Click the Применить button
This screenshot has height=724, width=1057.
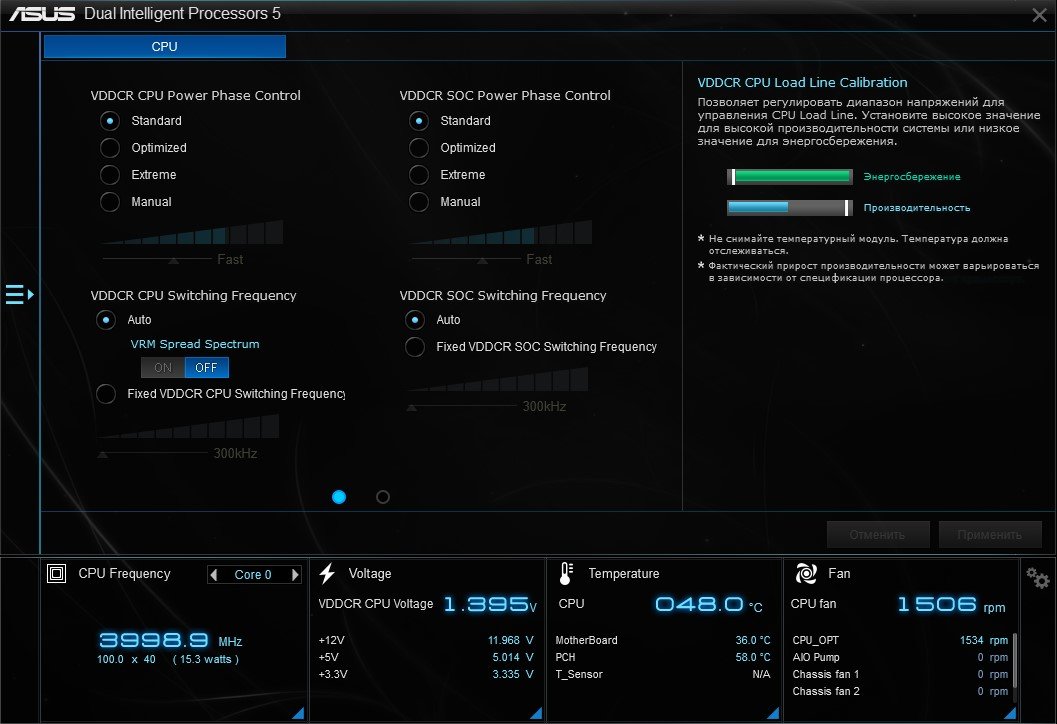tap(990, 535)
